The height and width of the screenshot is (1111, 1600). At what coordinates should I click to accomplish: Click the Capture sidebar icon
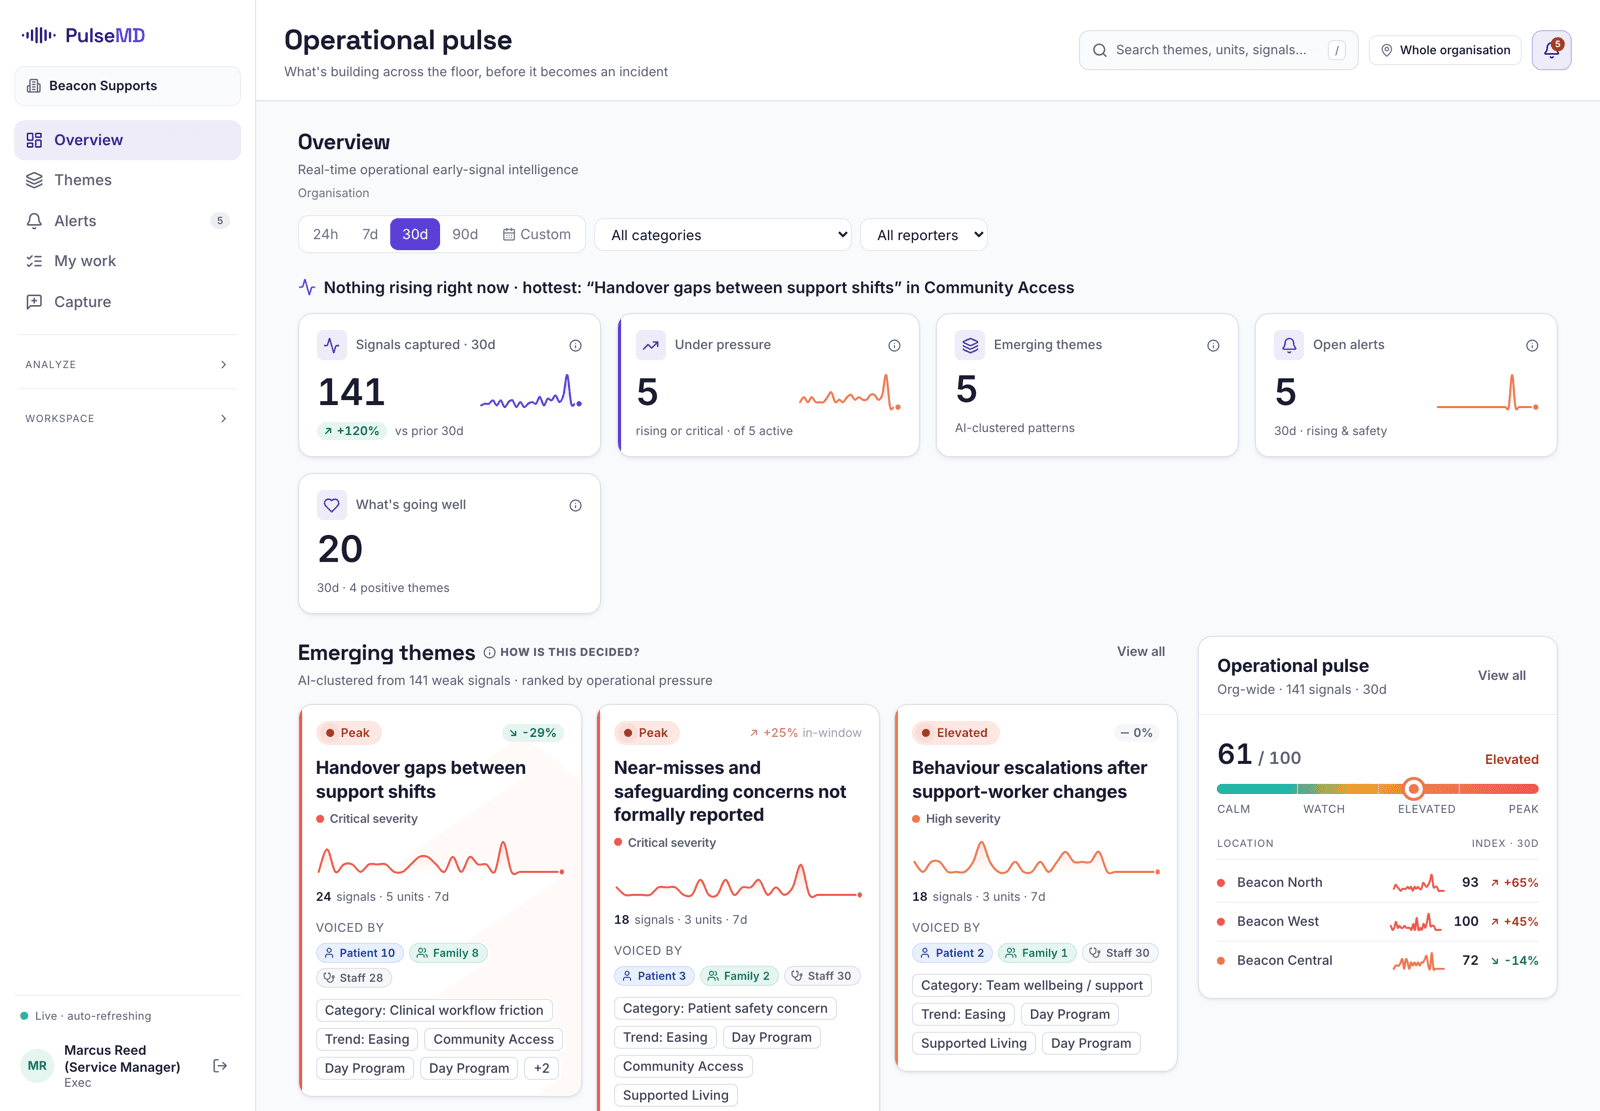(34, 302)
